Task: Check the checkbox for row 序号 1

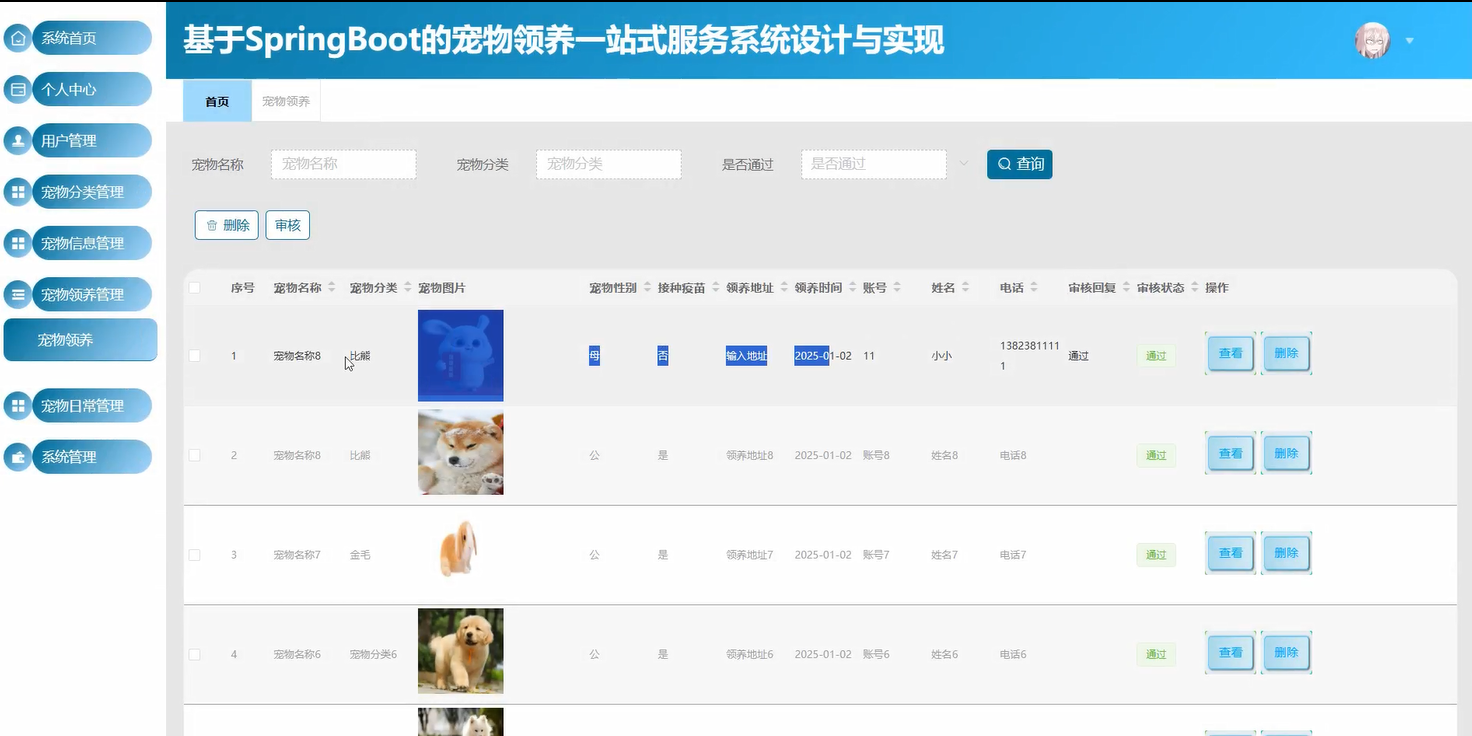Action: coord(195,354)
